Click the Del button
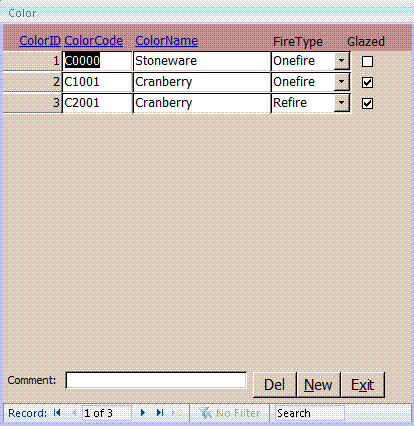This screenshot has height=426, width=414. pyautogui.click(x=274, y=385)
